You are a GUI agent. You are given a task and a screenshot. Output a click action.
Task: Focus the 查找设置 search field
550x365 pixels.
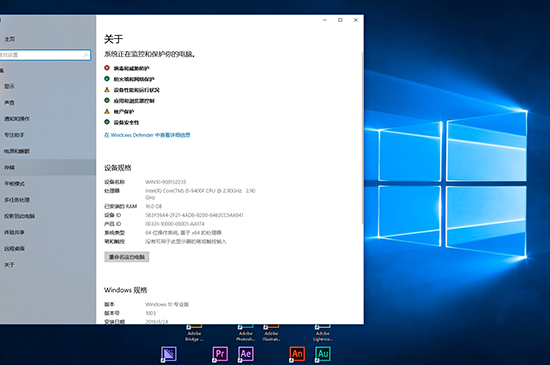point(45,55)
